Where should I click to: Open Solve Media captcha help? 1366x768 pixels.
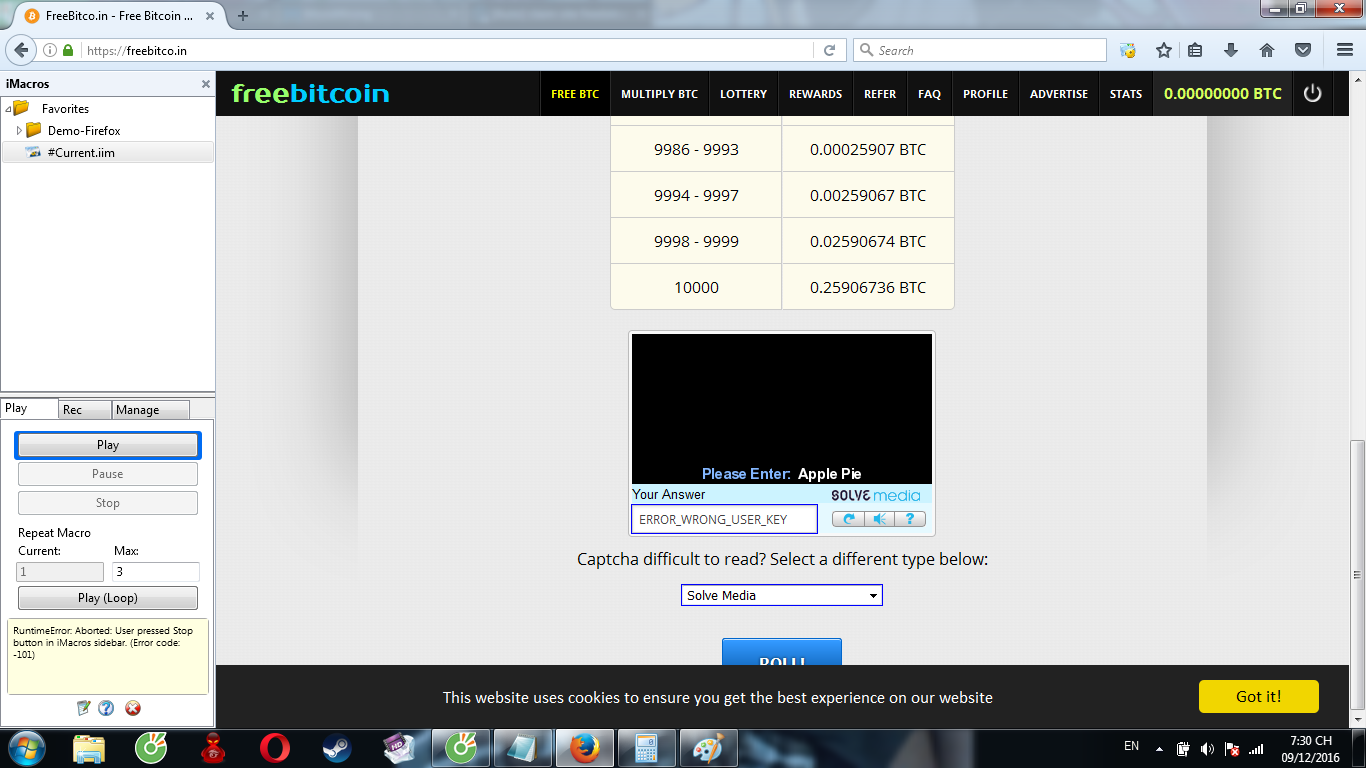pyautogui.click(x=909, y=519)
